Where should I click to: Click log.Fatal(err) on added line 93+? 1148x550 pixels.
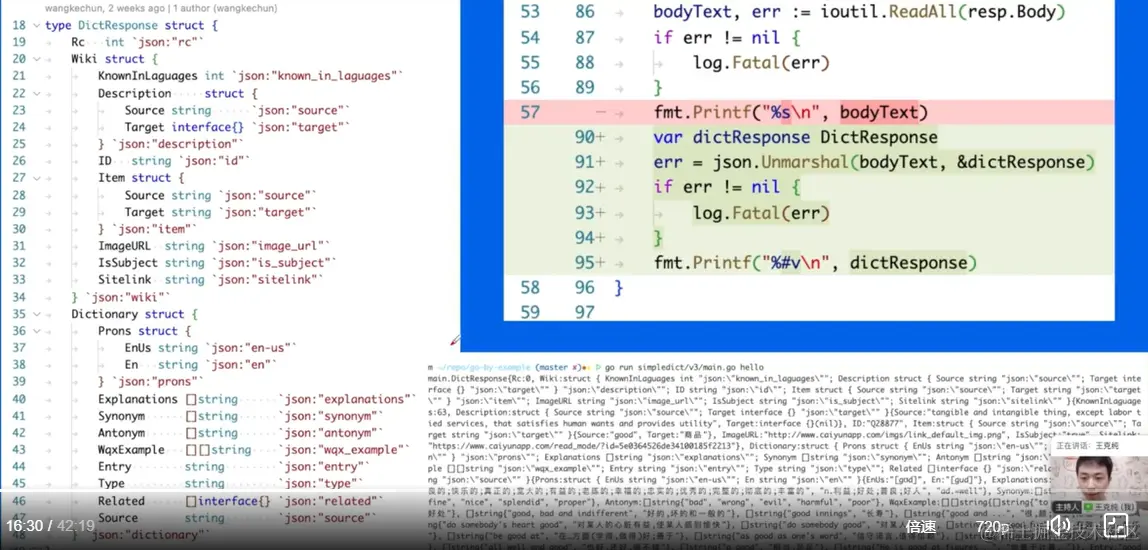[x=761, y=212]
